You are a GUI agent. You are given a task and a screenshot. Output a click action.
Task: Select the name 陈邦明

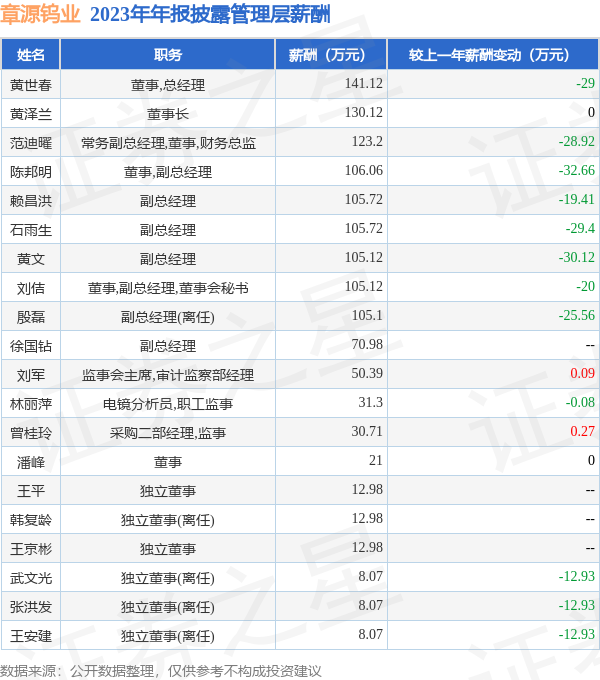click(x=31, y=172)
